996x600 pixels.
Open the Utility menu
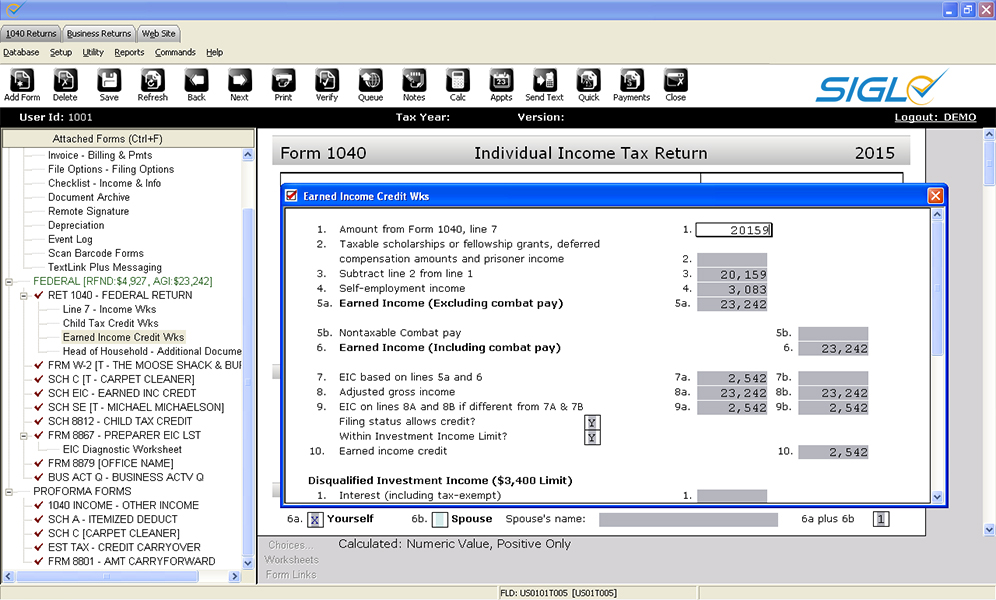tap(93, 52)
